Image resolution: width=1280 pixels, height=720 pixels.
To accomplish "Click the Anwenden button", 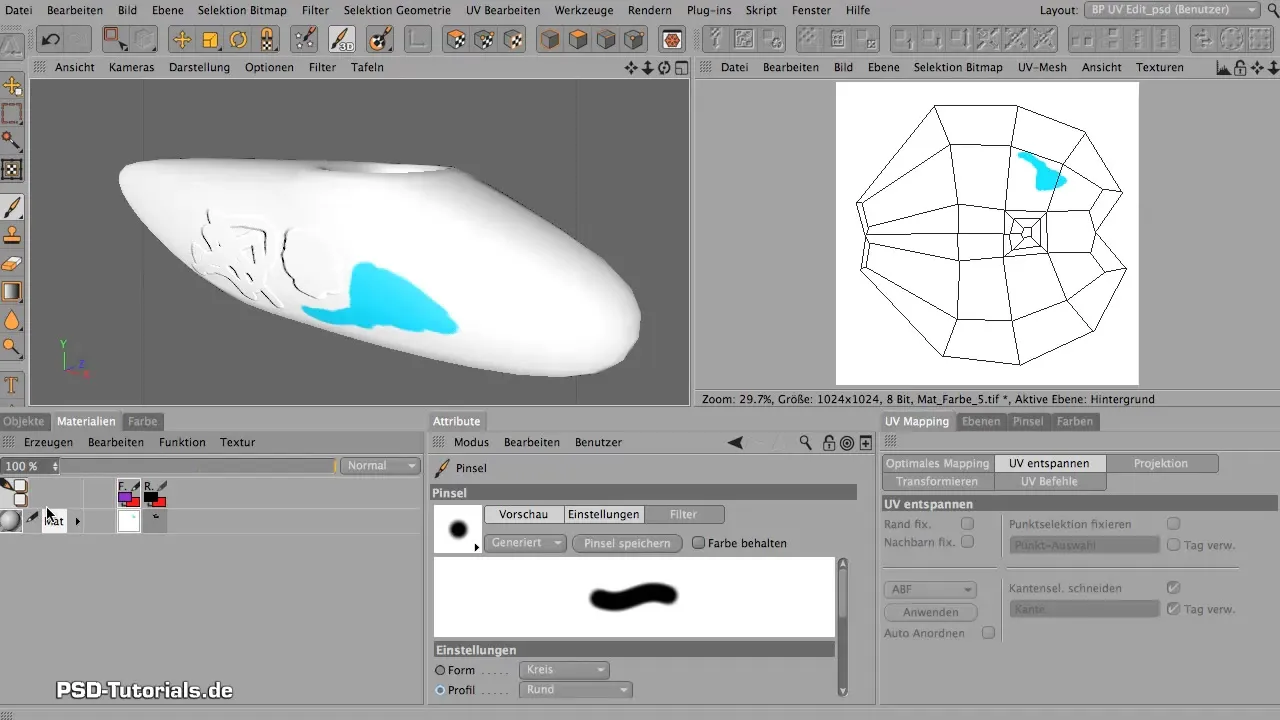I will coord(930,612).
